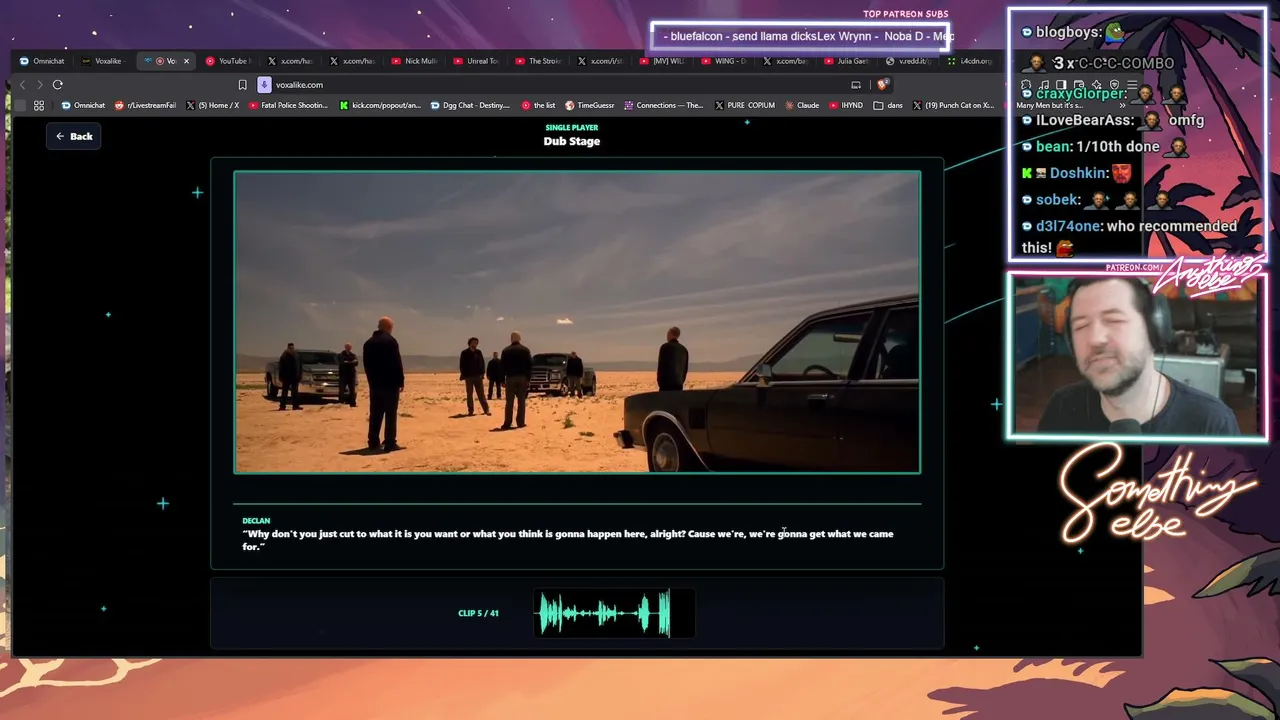Open the r/LivestreamFail bookmark
The image size is (1280, 720).
146,105
